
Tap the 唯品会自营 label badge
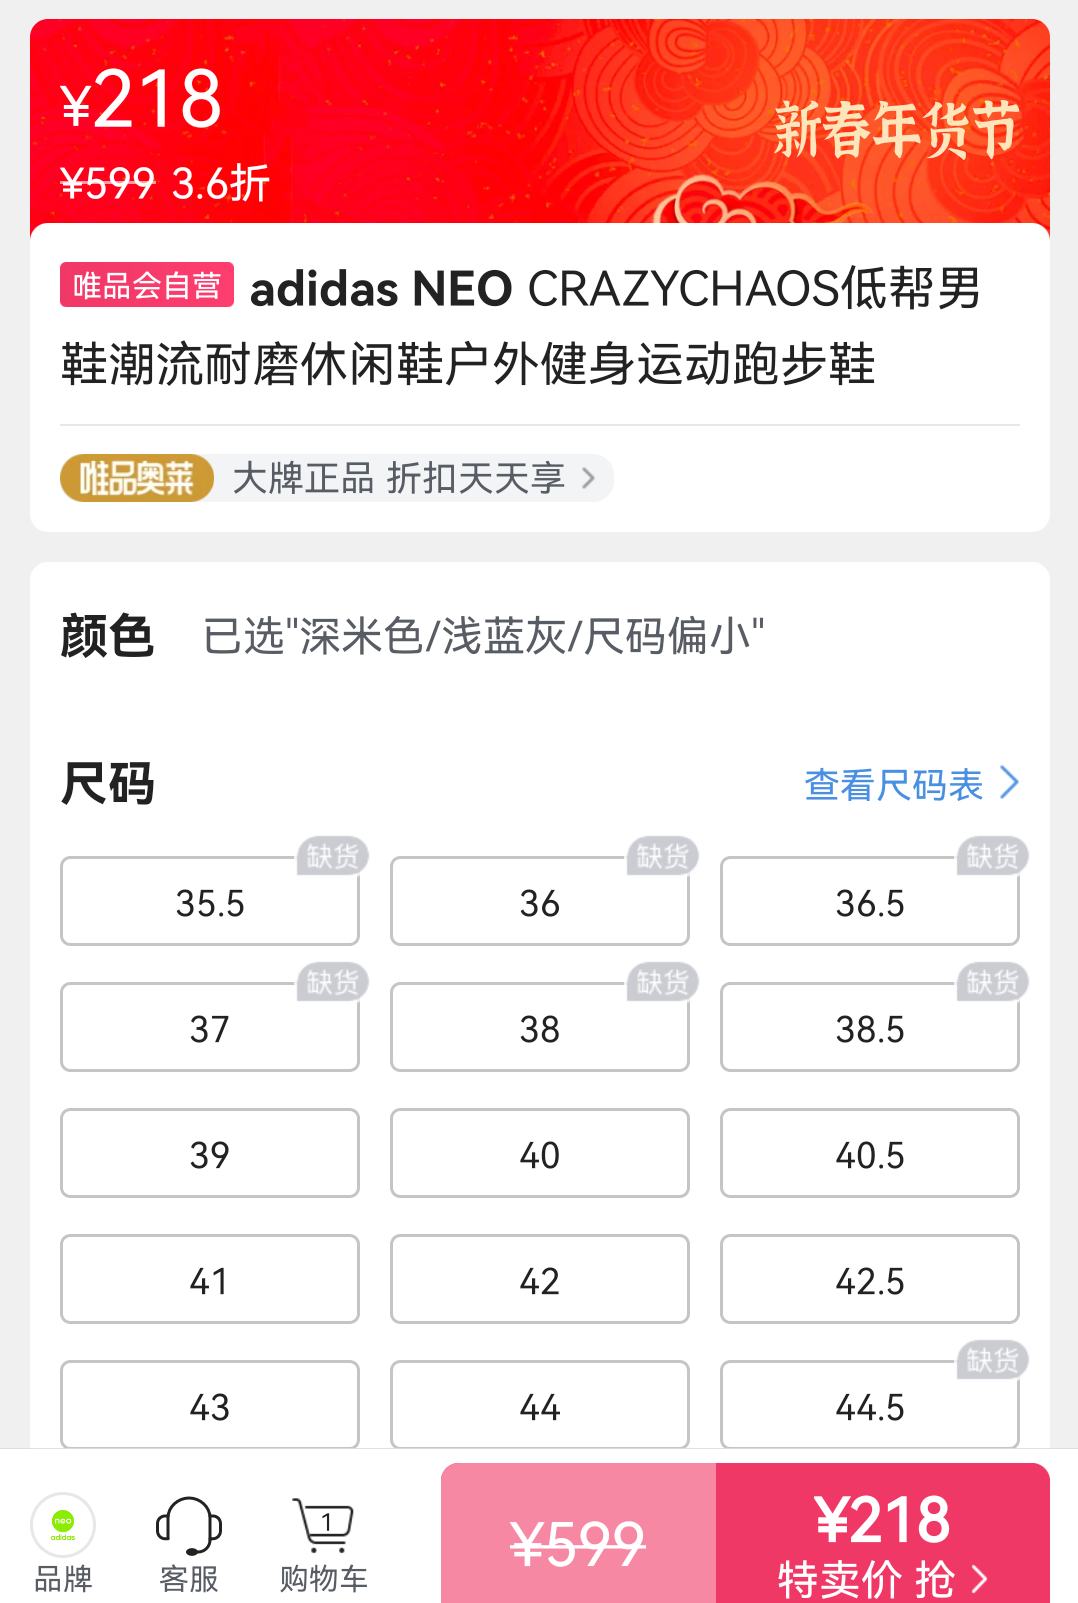(147, 285)
